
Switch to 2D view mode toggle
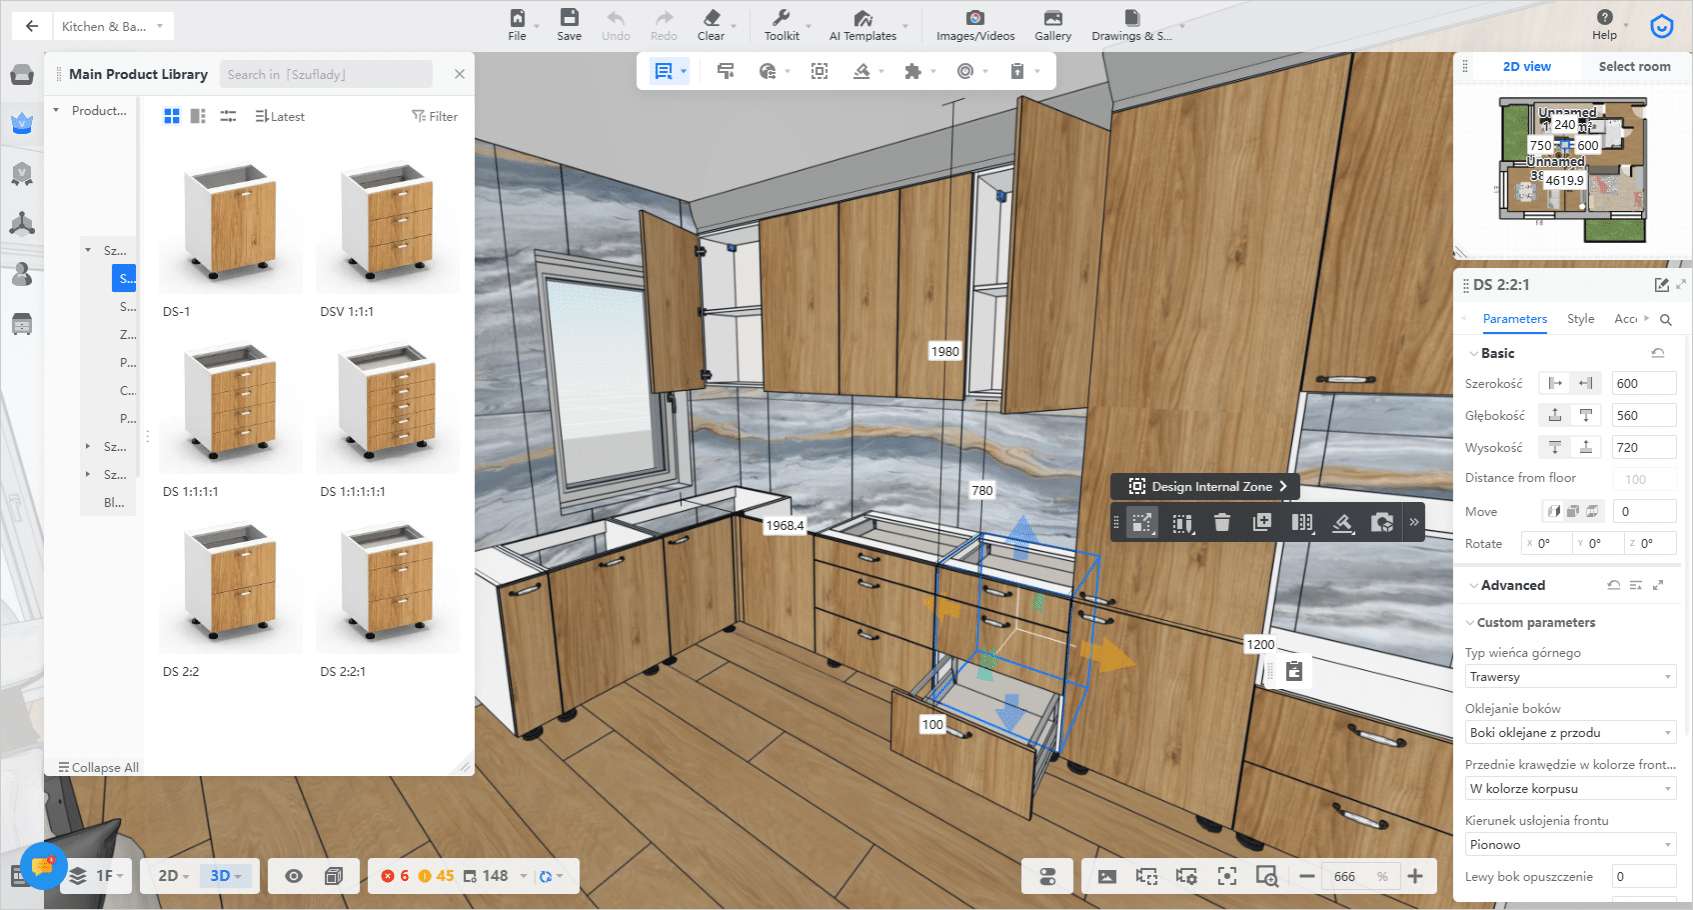[x=168, y=876]
